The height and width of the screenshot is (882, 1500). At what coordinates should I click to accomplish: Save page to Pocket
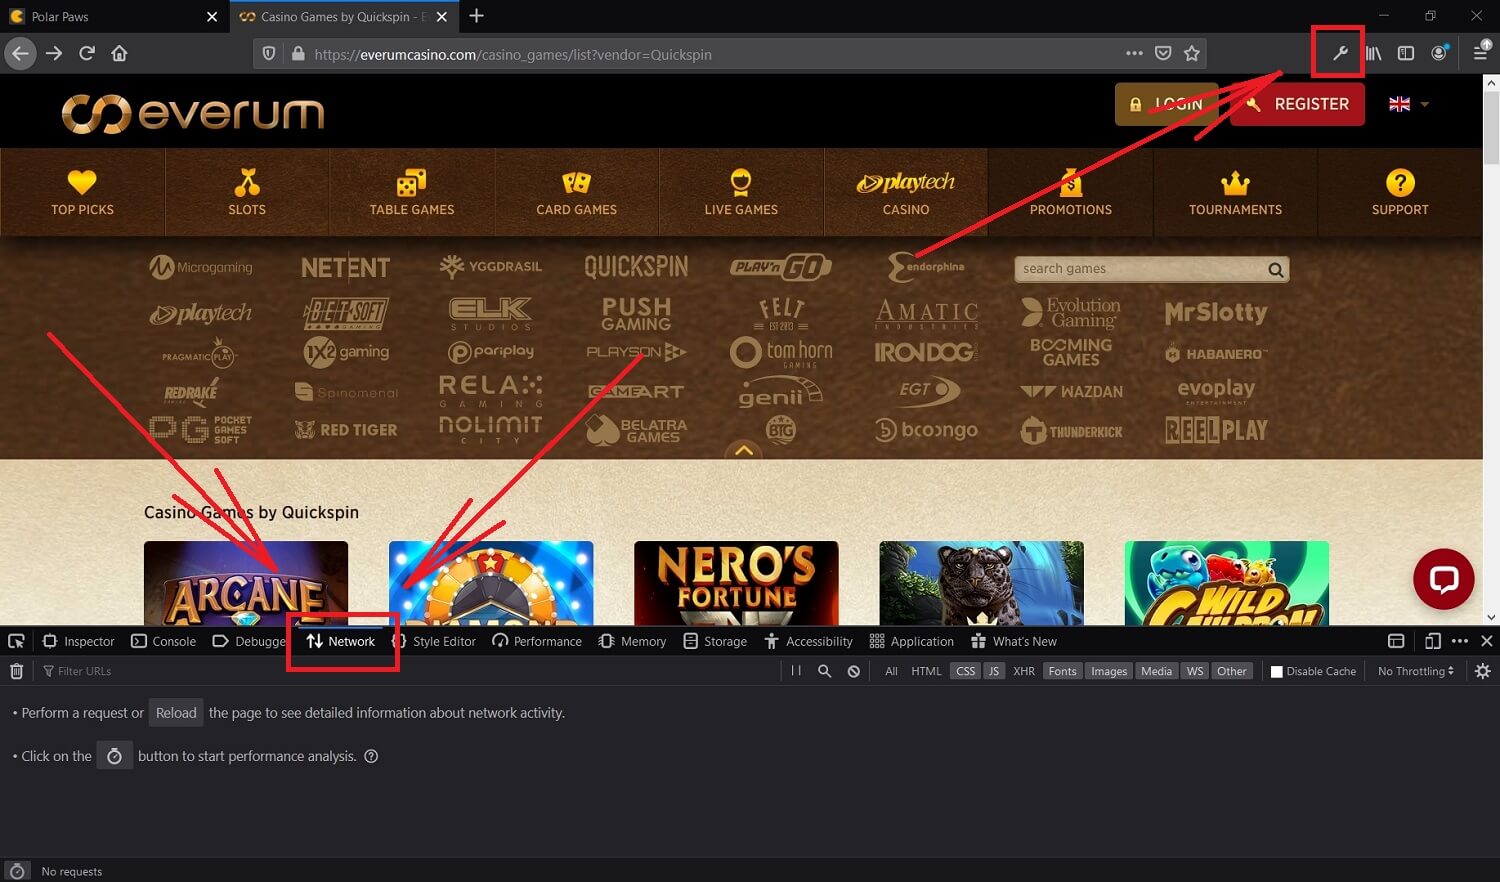tap(1163, 54)
